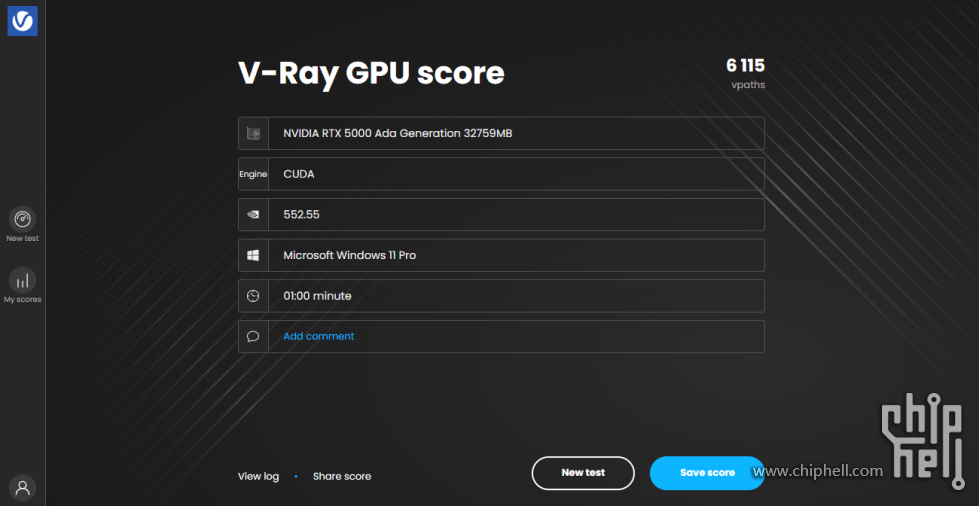Click the vpaths unit label
Image resolution: width=979 pixels, height=506 pixels.
tap(748, 85)
